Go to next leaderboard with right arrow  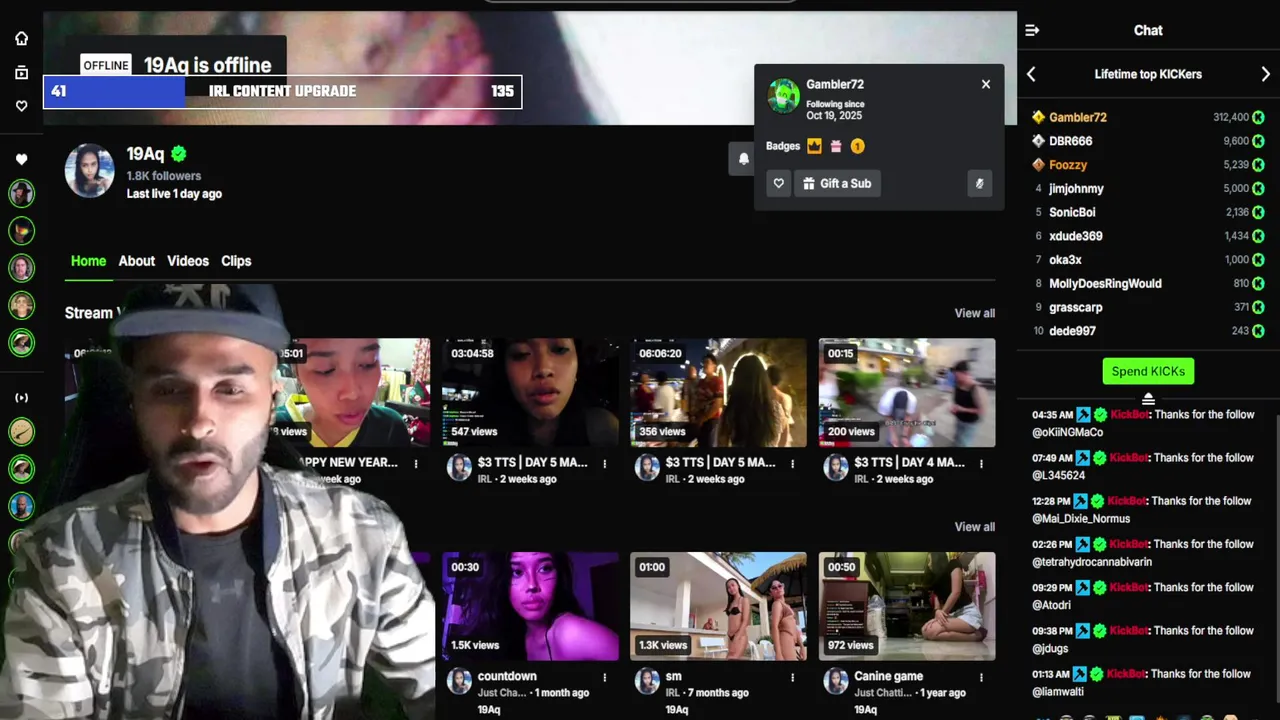(1265, 74)
